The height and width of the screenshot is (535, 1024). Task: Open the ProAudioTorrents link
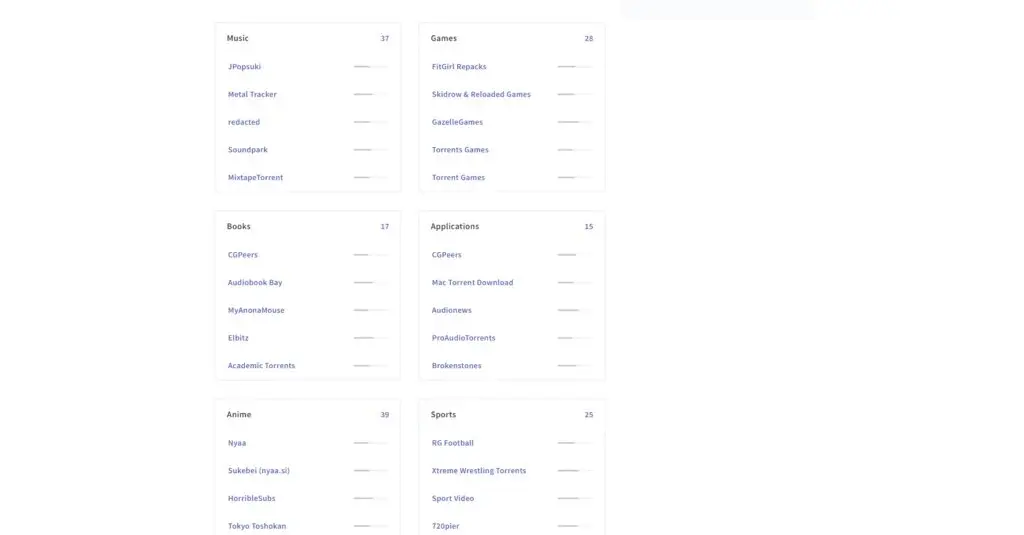[464, 338]
